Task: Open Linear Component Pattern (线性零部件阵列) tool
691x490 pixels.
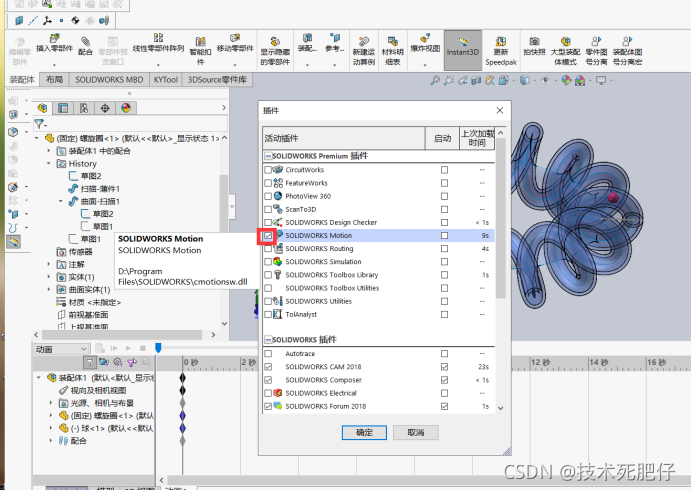Action: [158, 37]
